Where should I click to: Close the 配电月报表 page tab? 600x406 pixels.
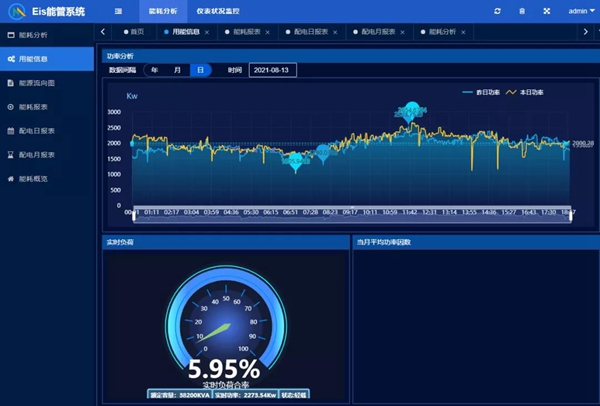point(403,32)
